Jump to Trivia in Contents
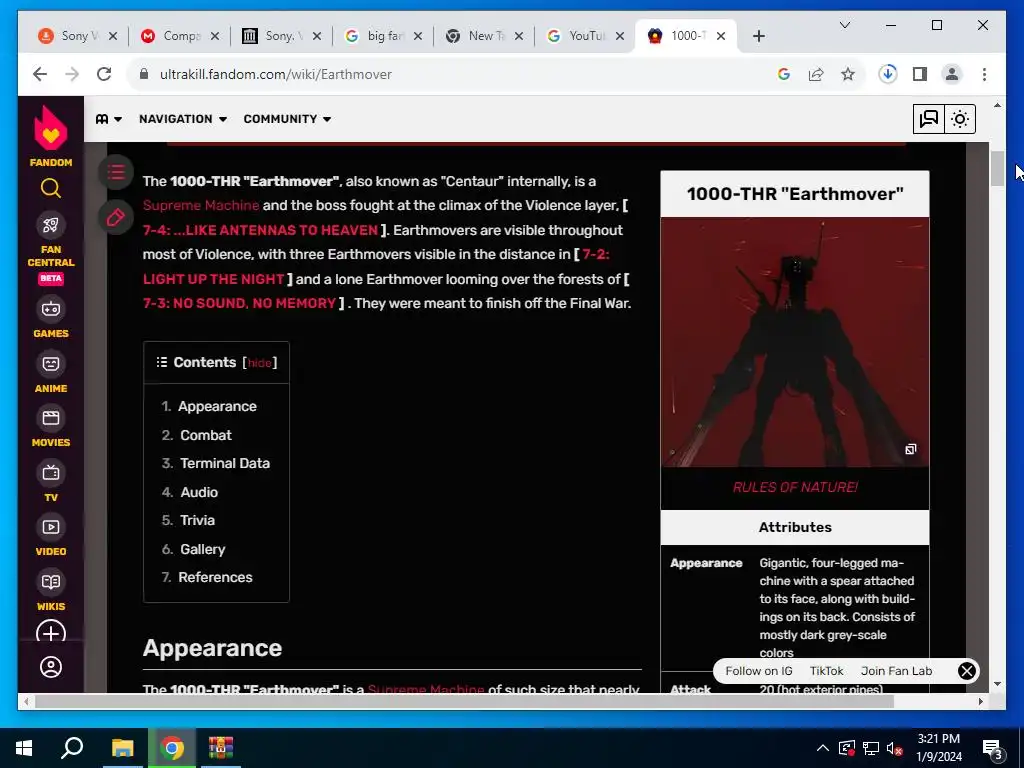 [x=197, y=520]
